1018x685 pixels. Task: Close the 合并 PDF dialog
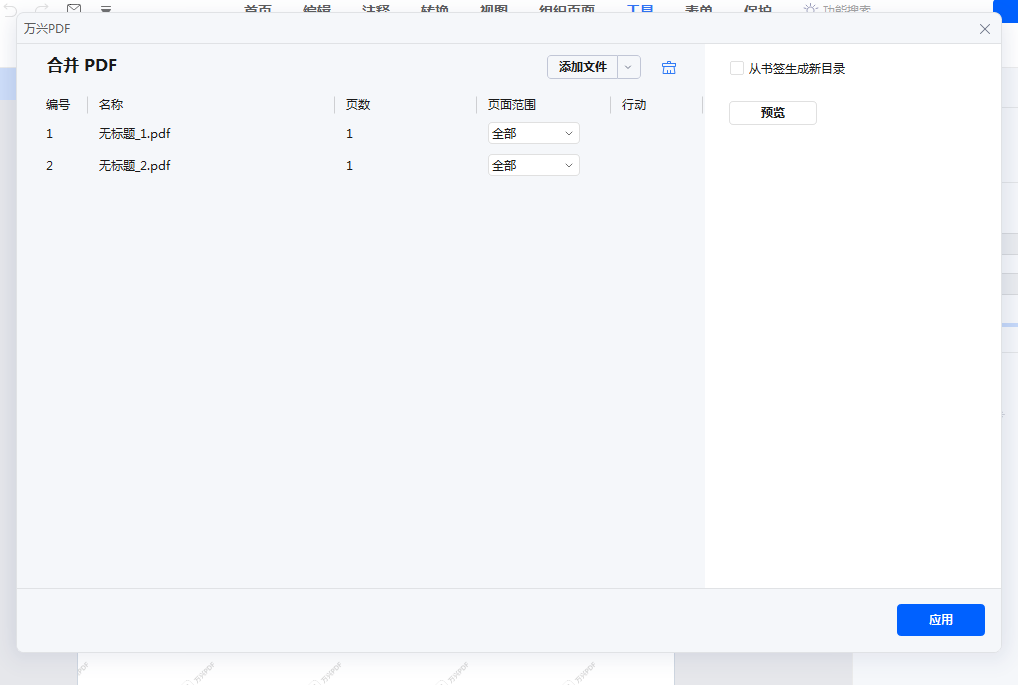(x=985, y=29)
